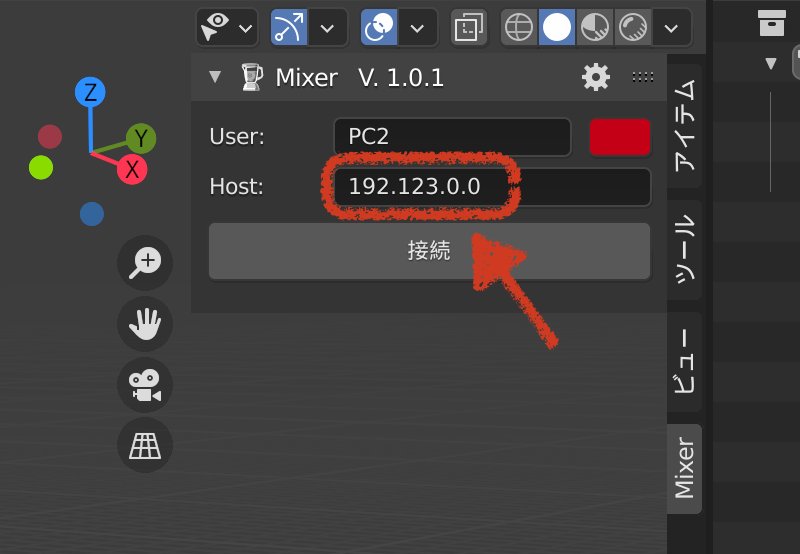Click the Z axis on navigation gizmo
The image size is (800, 554).
pyautogui.click(x=90, y=92)
